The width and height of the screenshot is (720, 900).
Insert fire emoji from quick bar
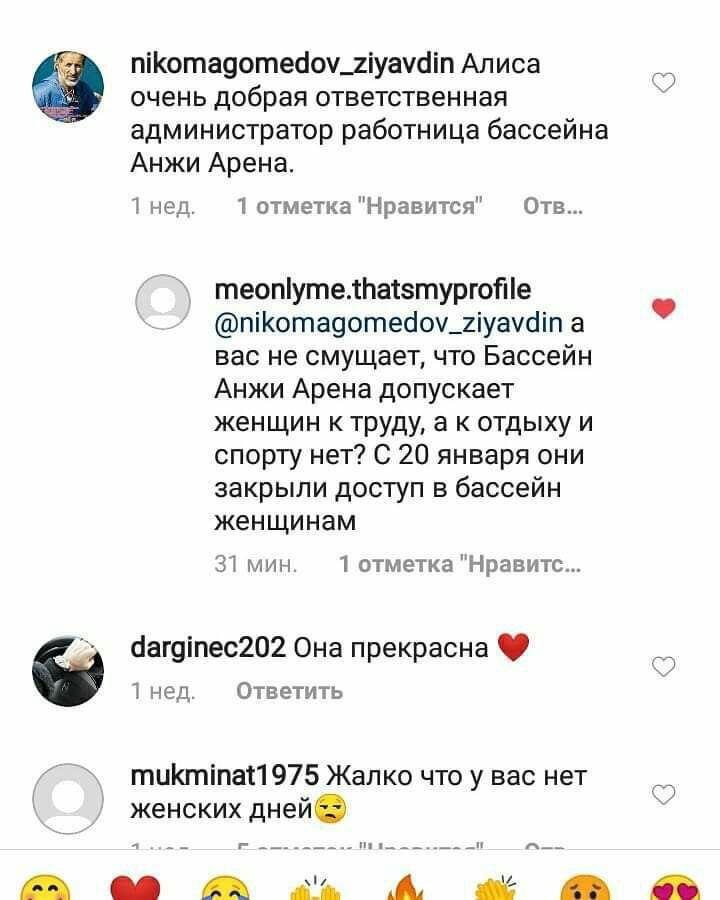click(x=405, y=887)
